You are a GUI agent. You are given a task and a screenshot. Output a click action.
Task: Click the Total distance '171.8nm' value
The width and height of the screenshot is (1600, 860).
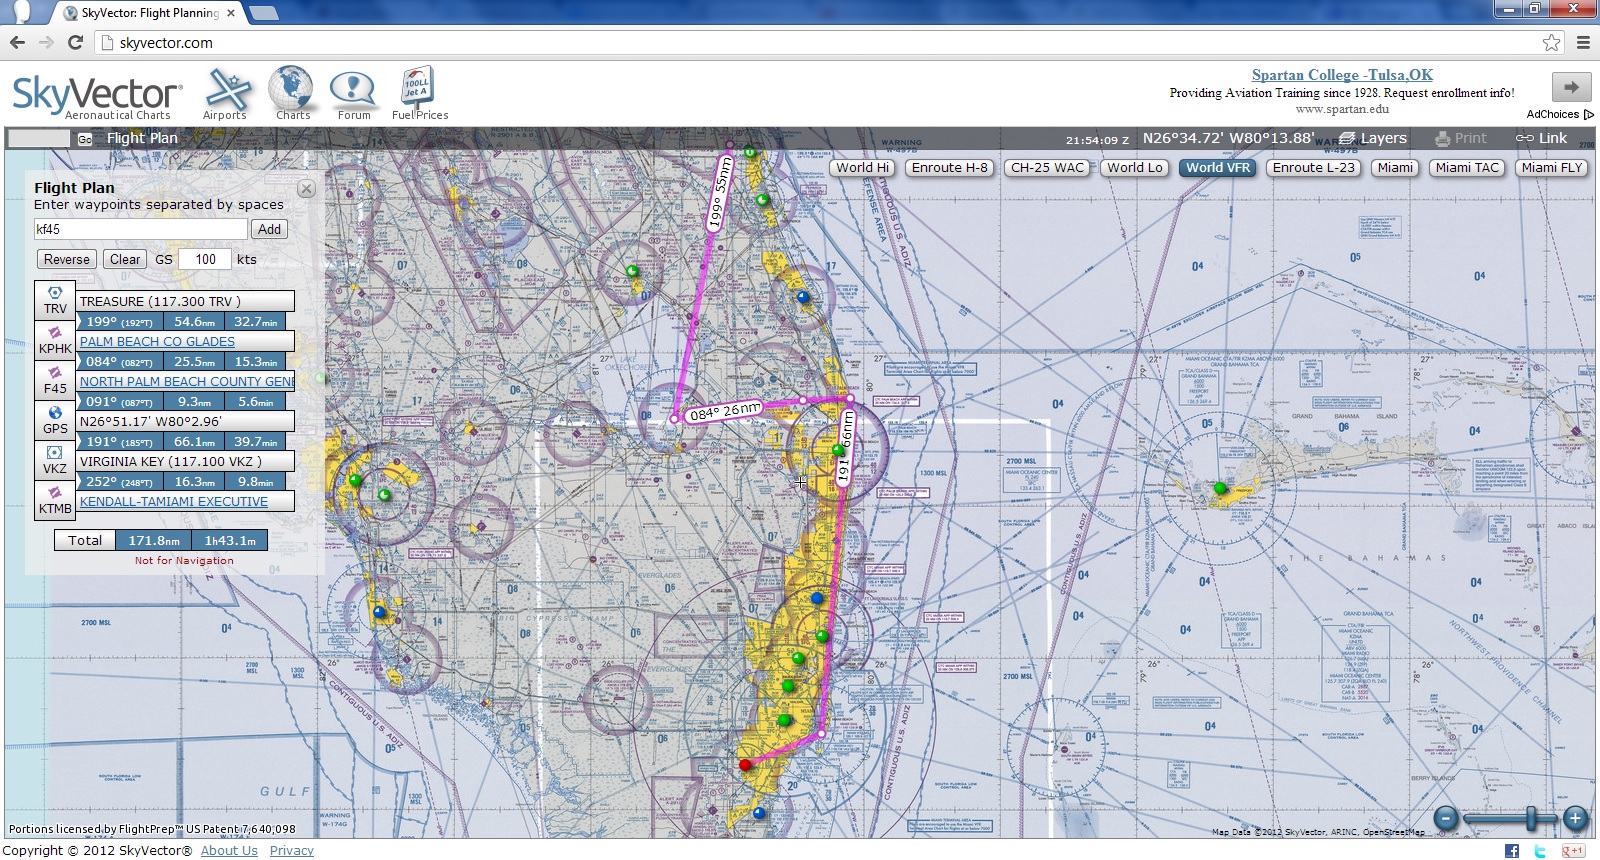[x=153, y=540]
